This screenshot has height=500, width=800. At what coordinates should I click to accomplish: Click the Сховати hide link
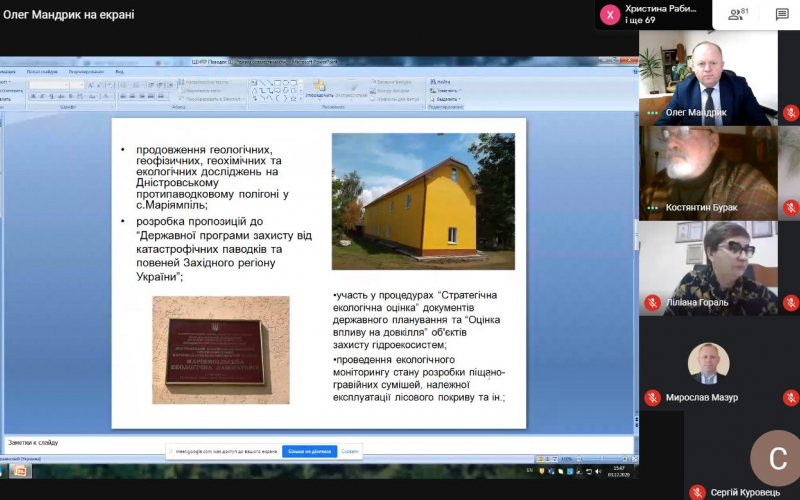coord(349,452)
